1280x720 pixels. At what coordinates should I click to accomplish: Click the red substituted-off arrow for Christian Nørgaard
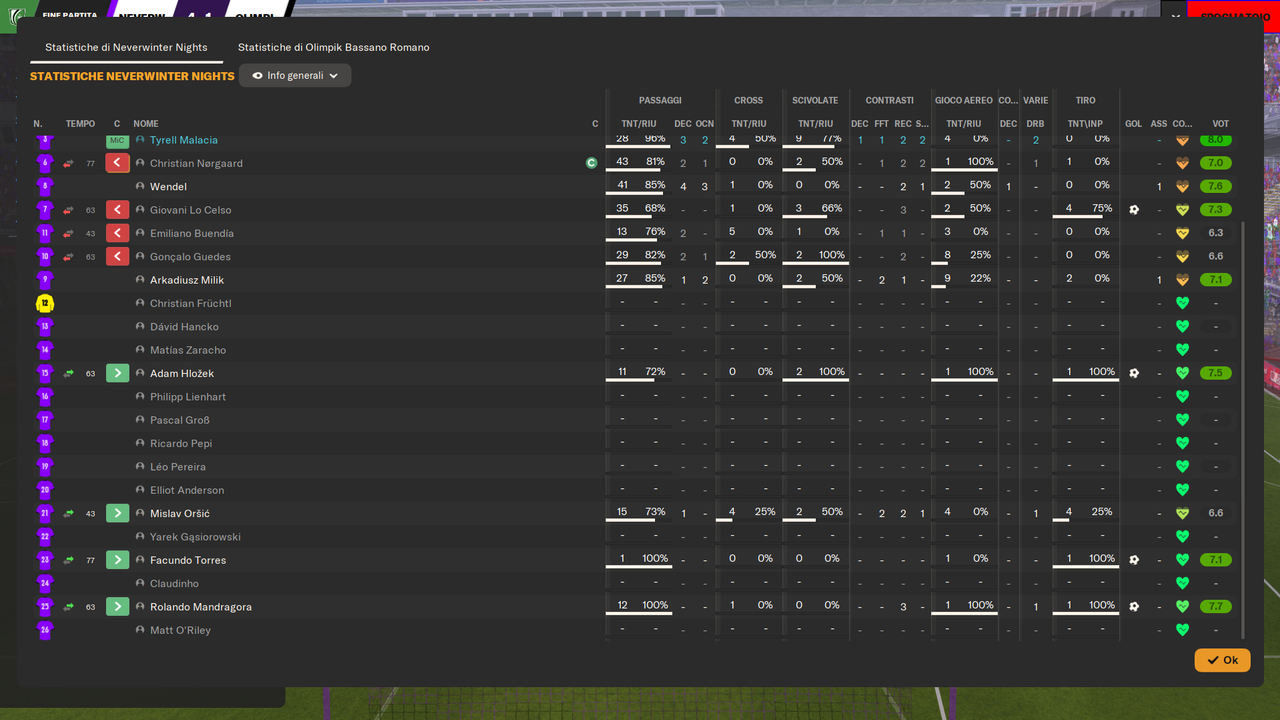[117, 163]
